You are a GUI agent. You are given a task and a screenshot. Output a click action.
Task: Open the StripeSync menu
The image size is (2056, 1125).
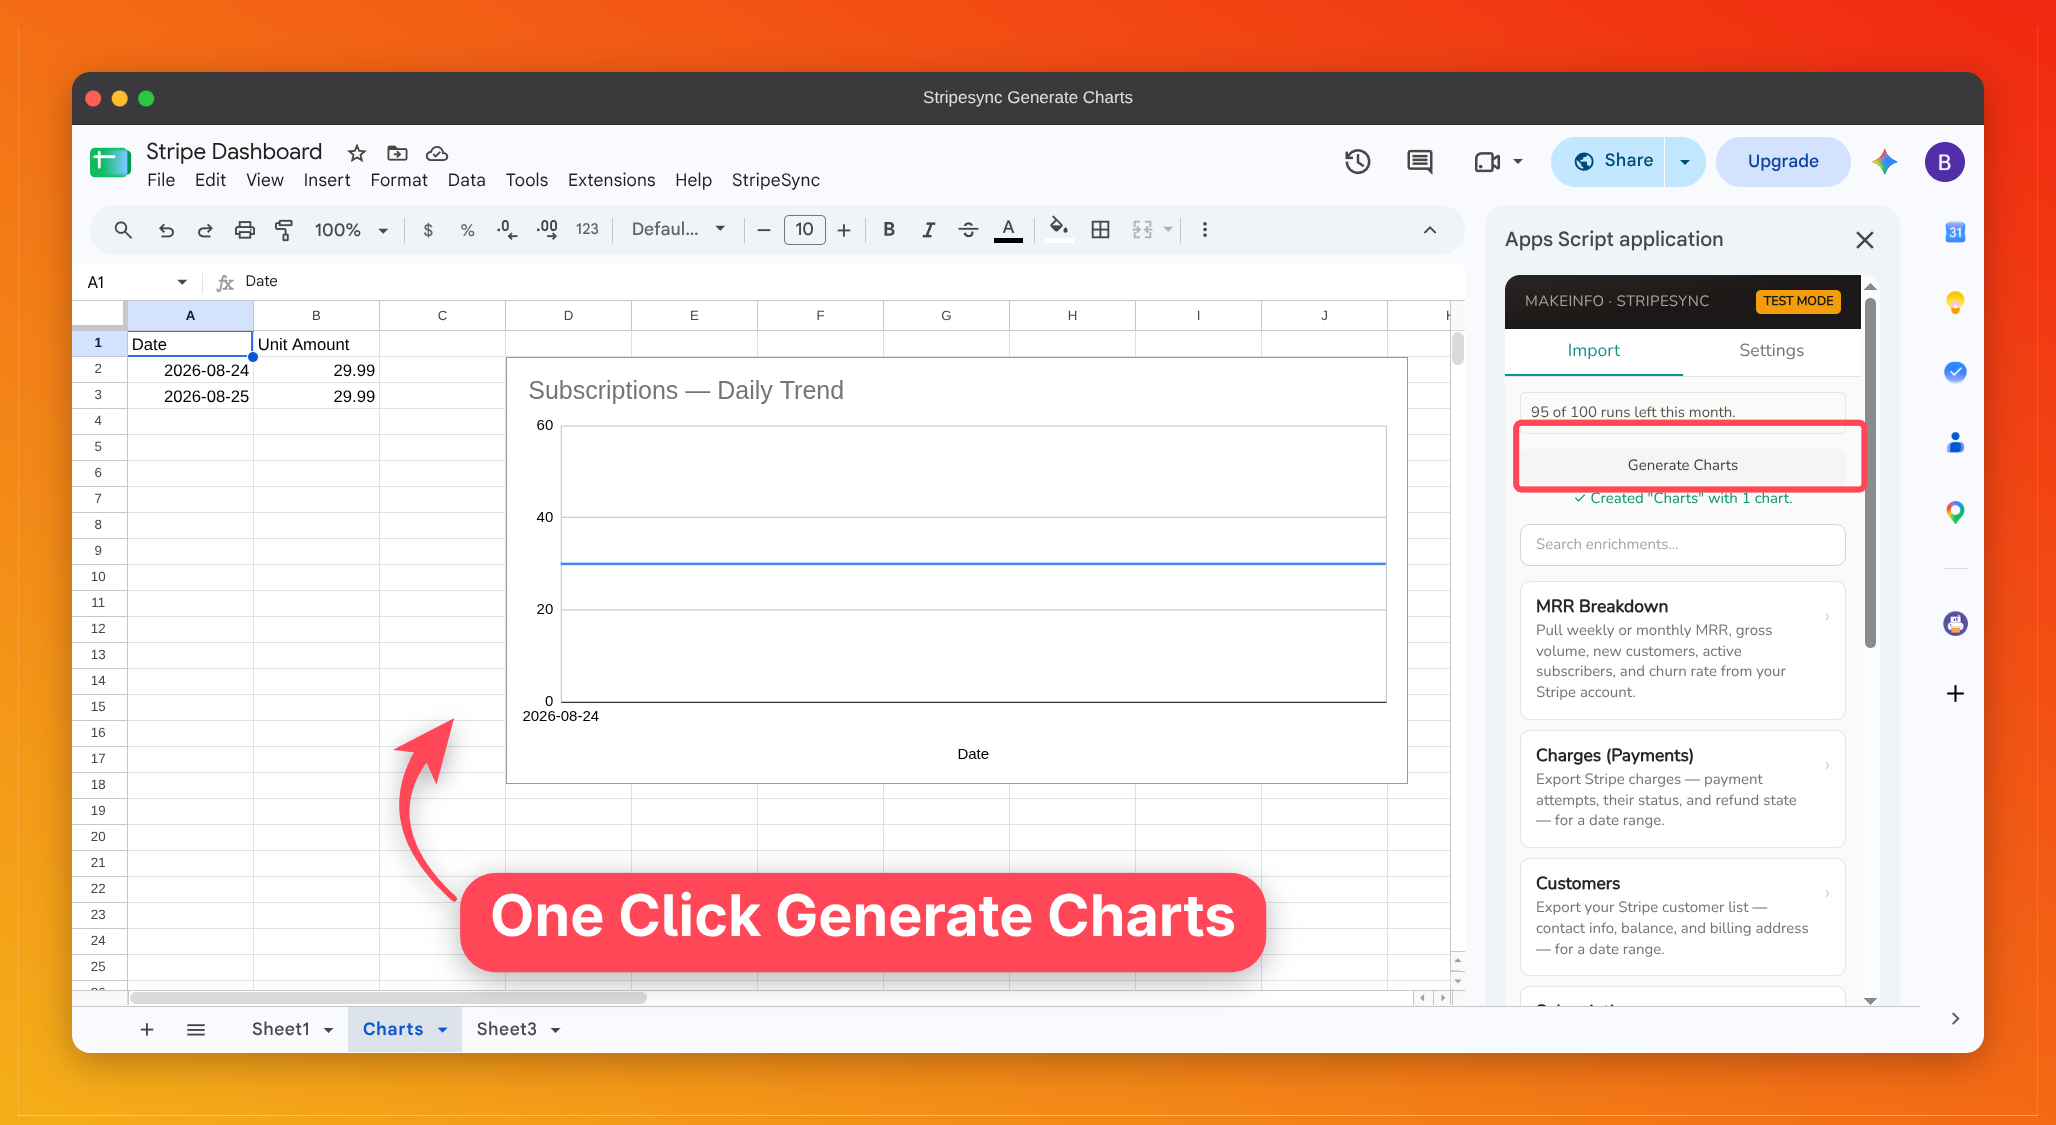click(775, 180)
